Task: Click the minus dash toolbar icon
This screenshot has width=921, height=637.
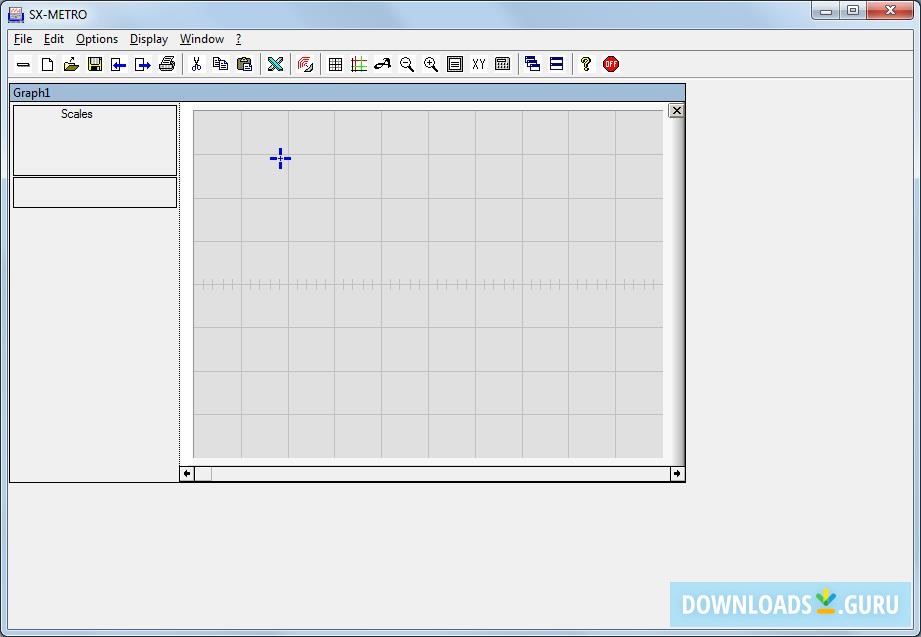Action: (x=23, y=64)
